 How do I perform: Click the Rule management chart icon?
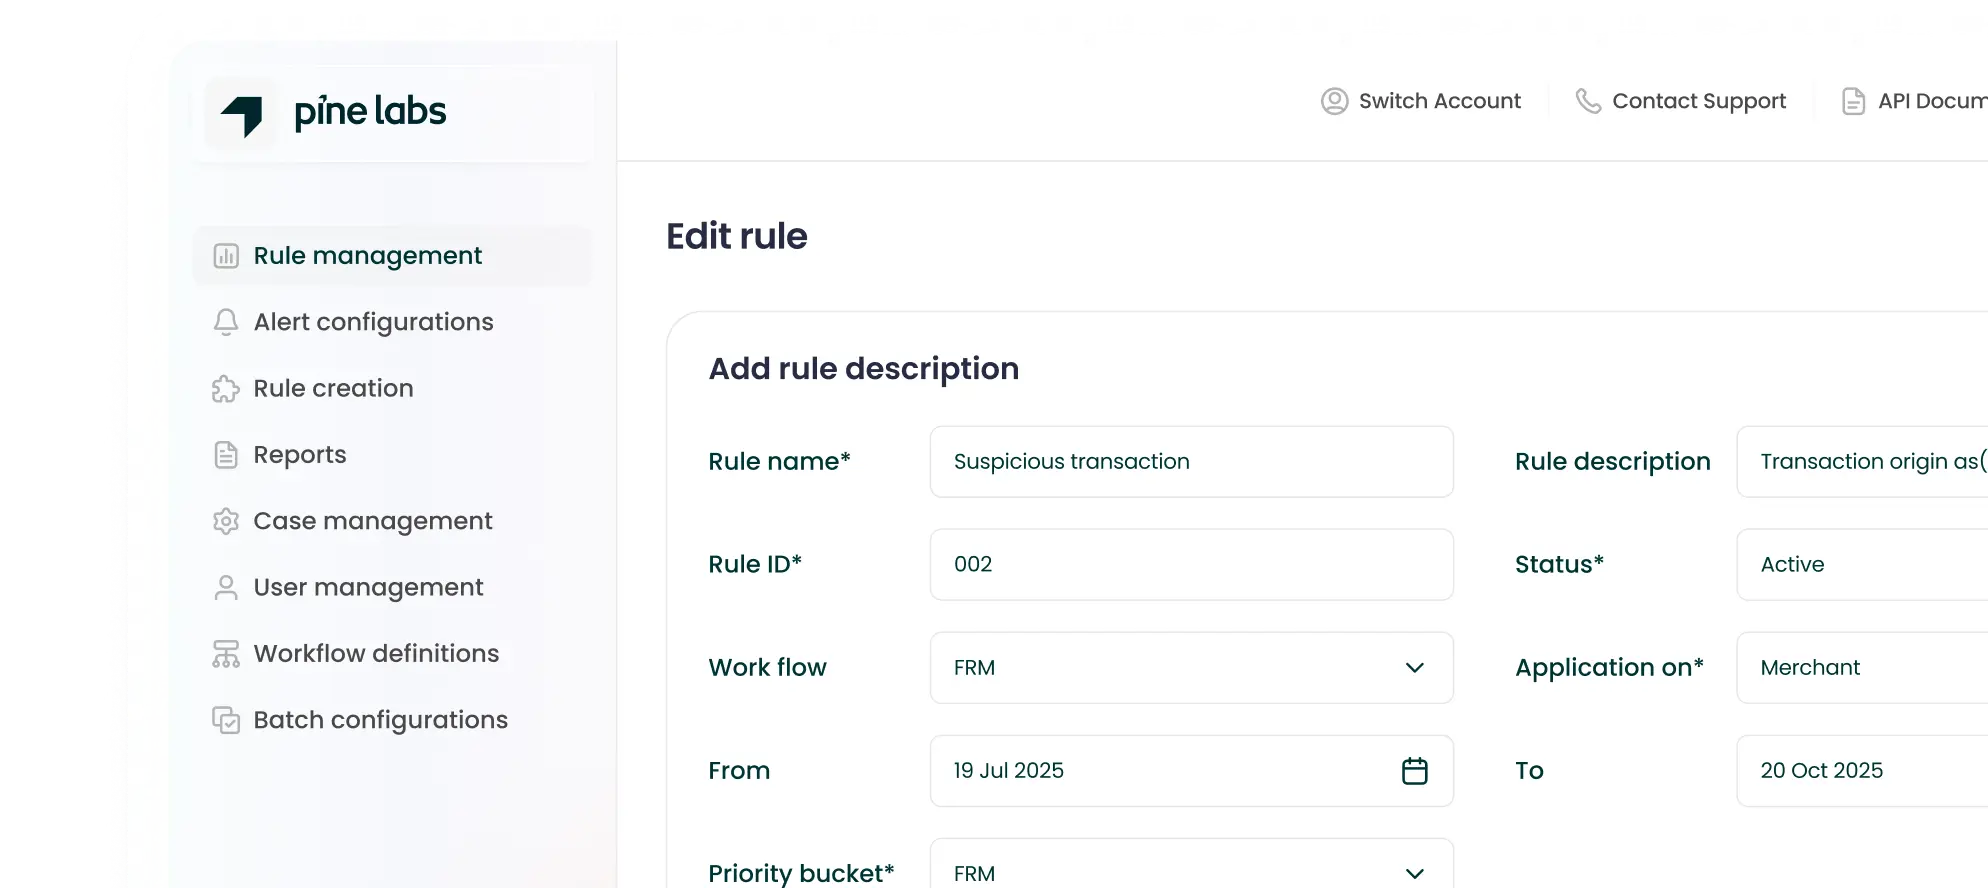click(x=226, y=256)
